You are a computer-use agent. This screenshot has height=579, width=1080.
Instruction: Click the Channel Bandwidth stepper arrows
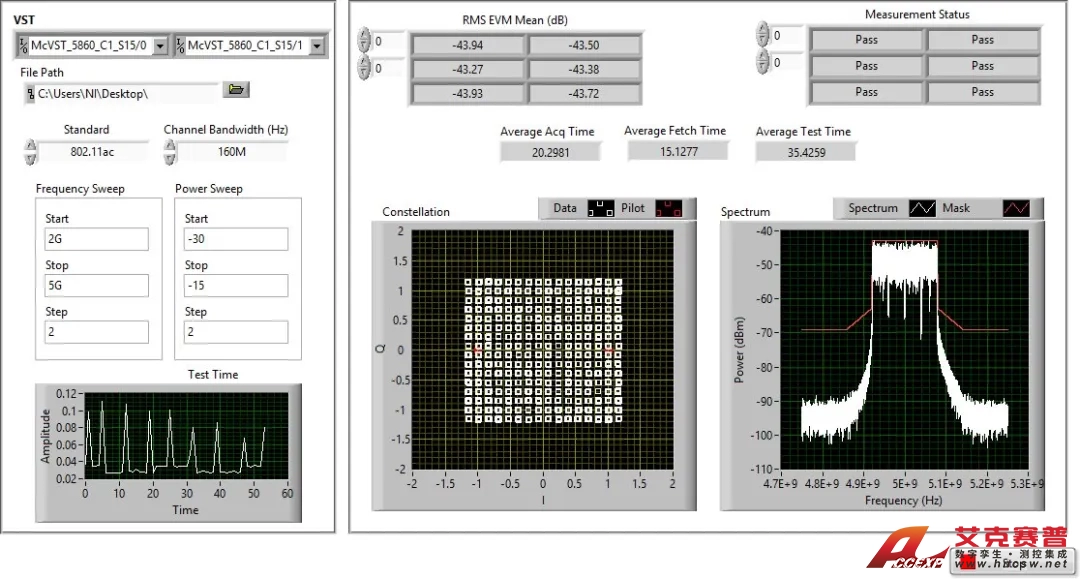pyautogui.click(x=170, y=152)
